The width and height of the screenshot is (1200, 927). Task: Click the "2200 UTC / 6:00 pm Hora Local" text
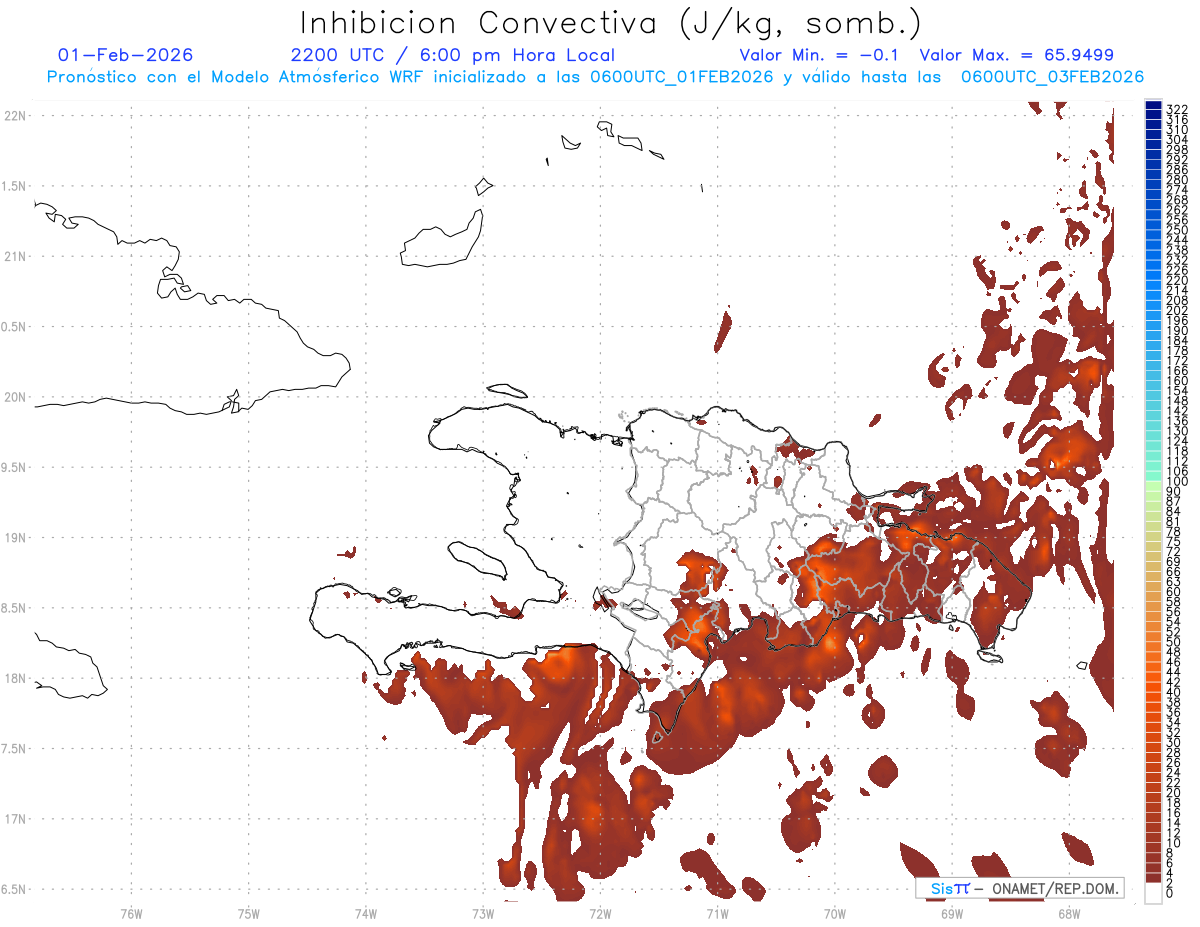(453, 55)
